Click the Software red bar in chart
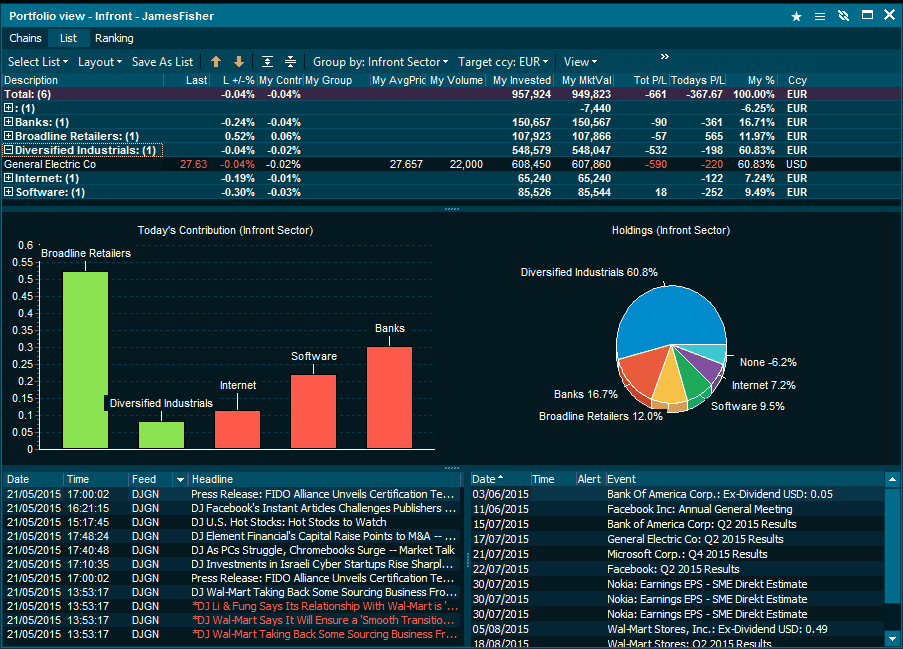 [x=313, y=411]
